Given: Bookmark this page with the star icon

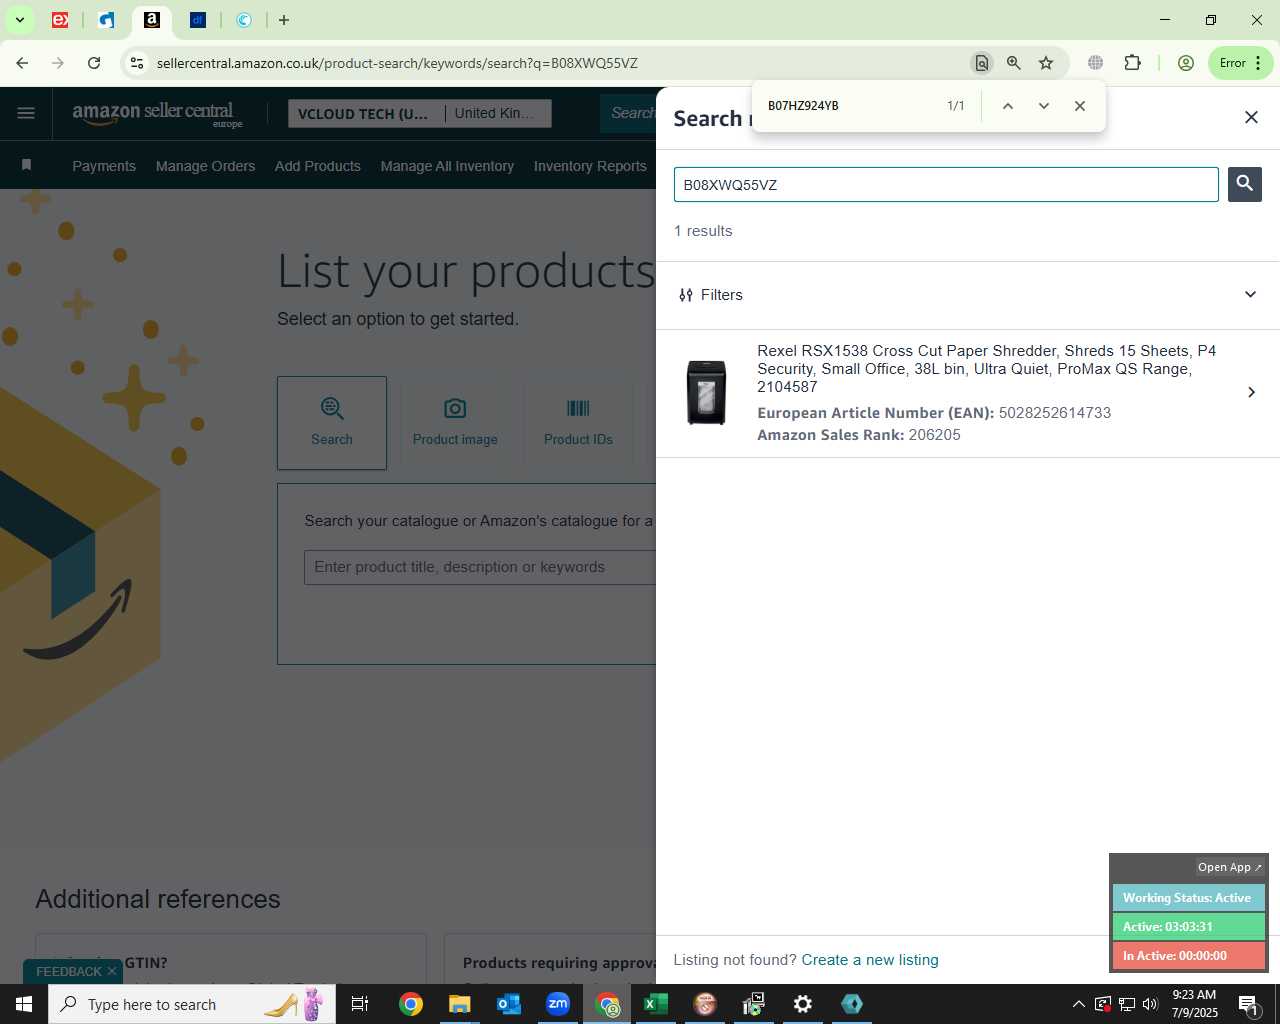Looking at the screenshot, I should pyautogui.click(x=1046, y=63).
